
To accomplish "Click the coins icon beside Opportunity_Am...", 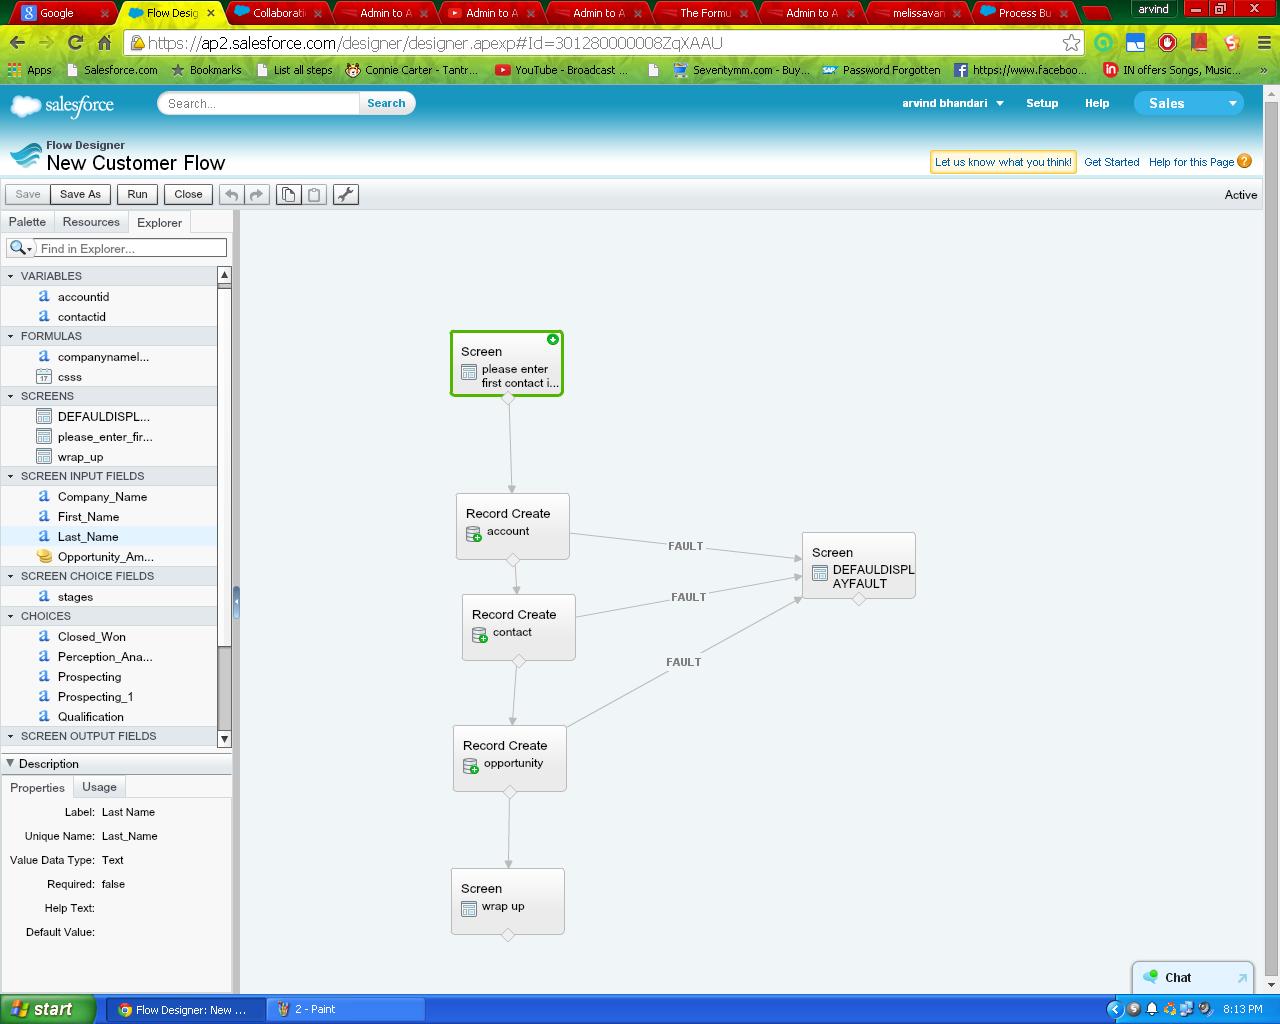I will [x=44, y=556].
